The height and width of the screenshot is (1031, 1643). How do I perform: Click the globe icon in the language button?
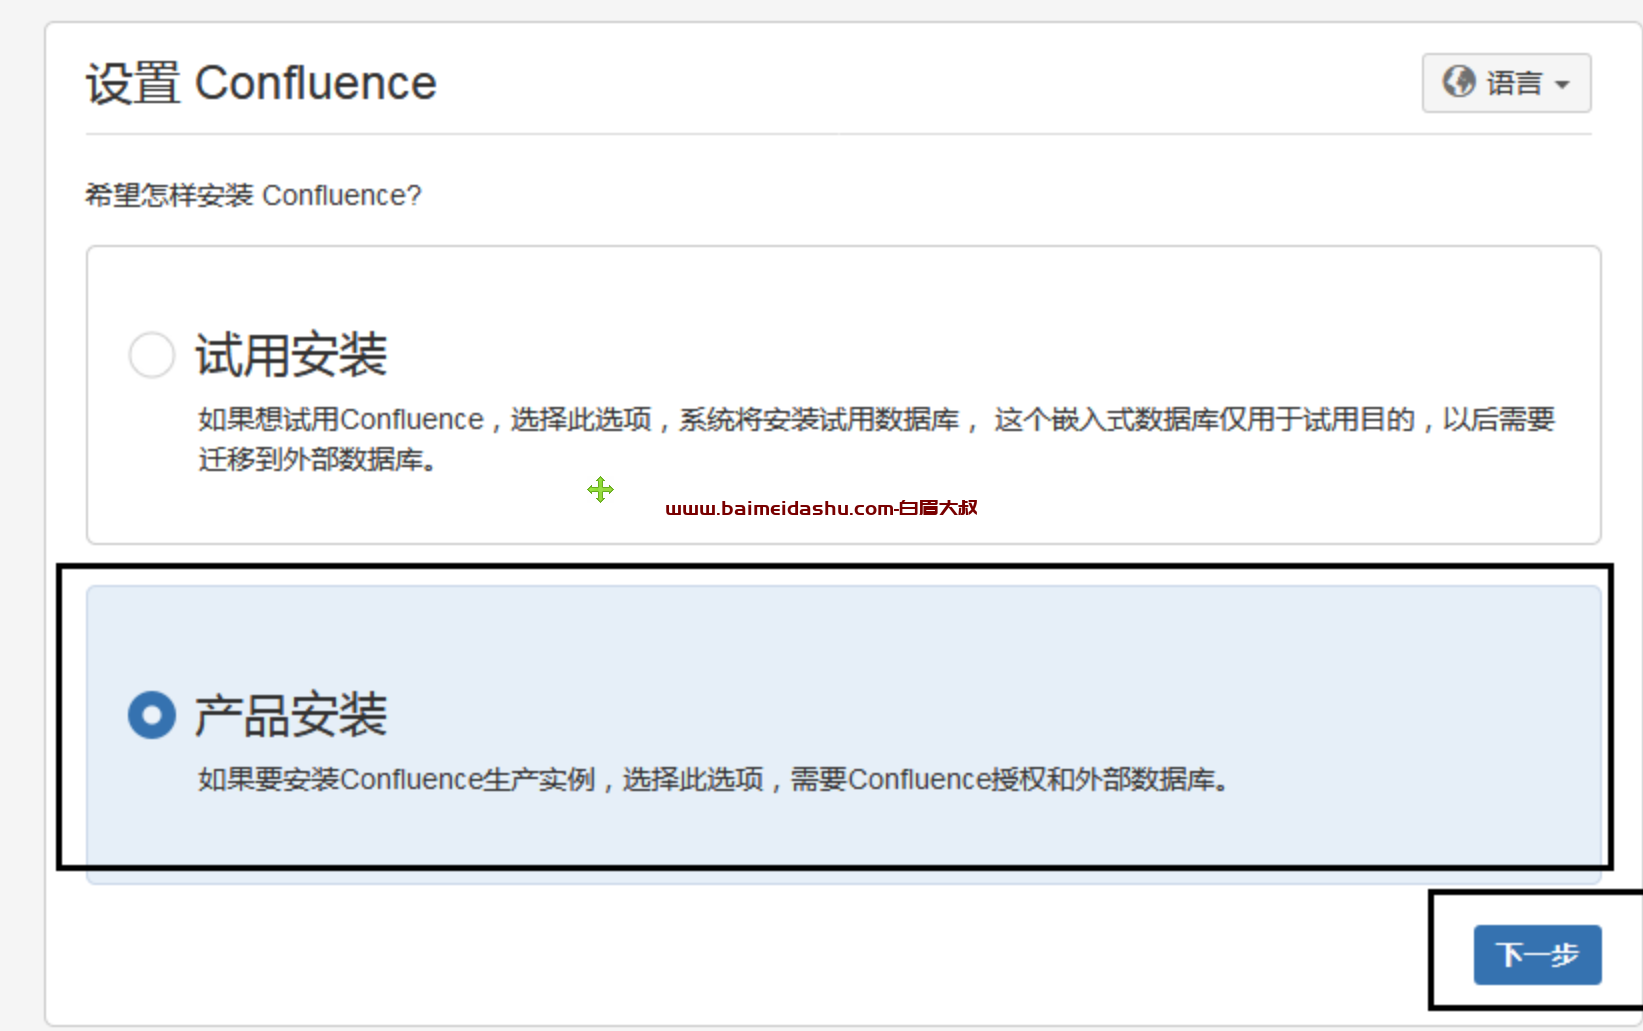(x=1459, y=82)
